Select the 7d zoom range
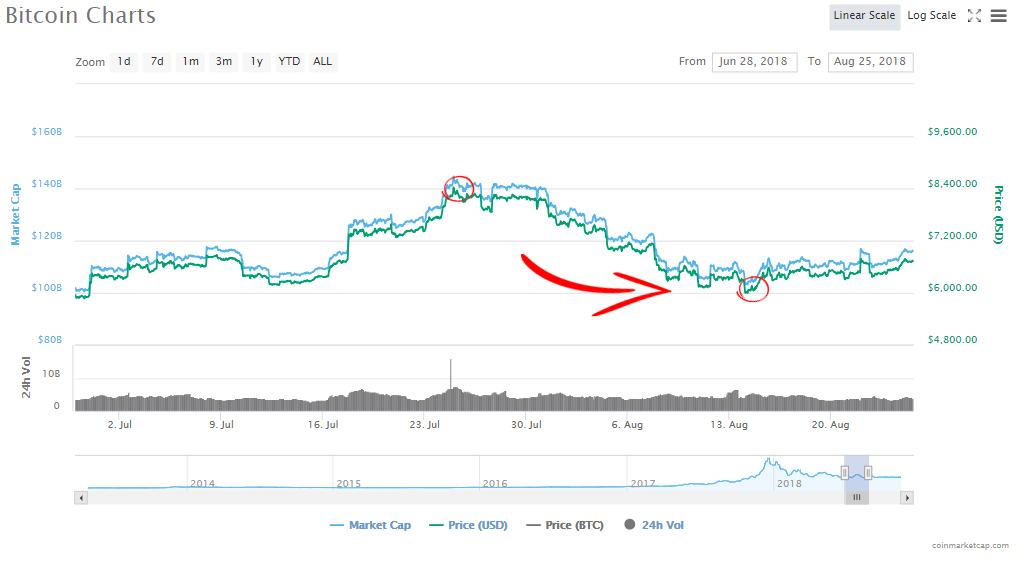 coord(157,62)
